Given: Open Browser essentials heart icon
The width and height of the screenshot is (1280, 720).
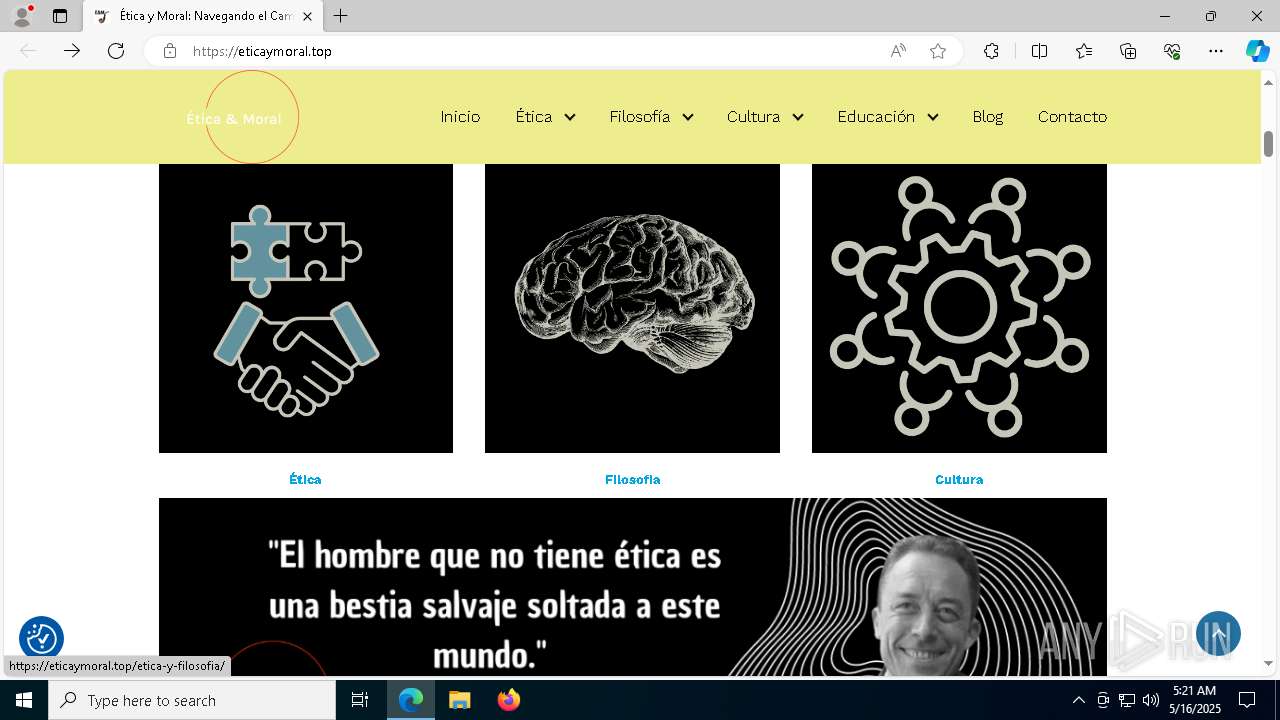Looking at the screenshot, I should click(1172, 51).
